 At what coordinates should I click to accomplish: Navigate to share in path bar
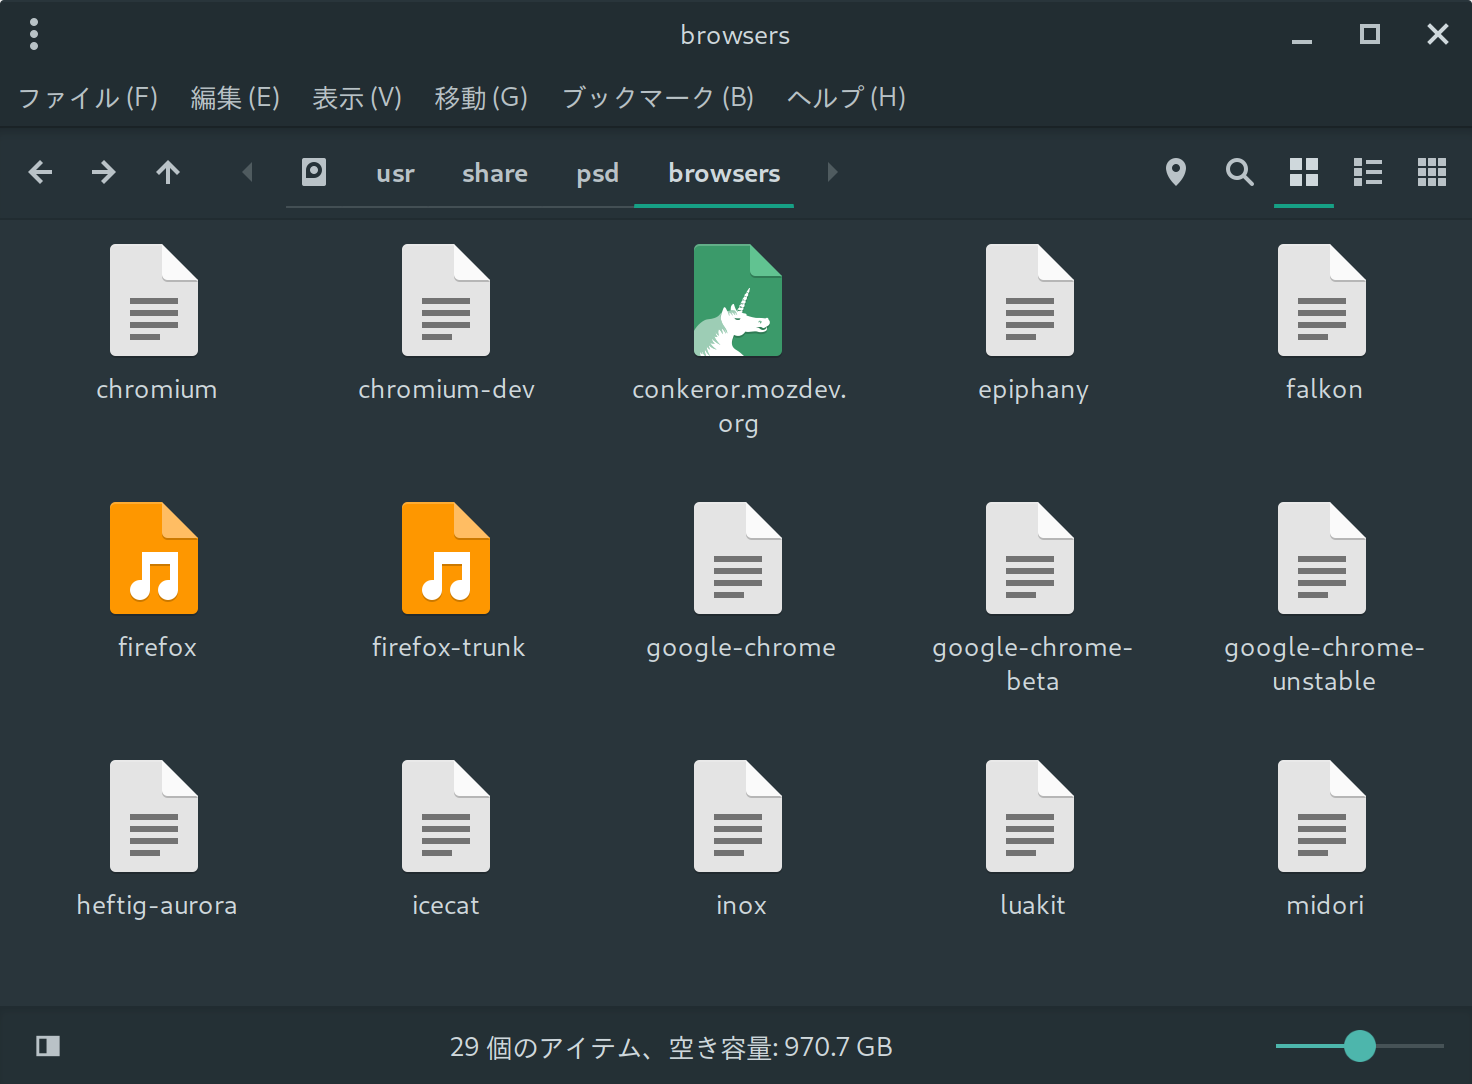[x=495, y=173]
